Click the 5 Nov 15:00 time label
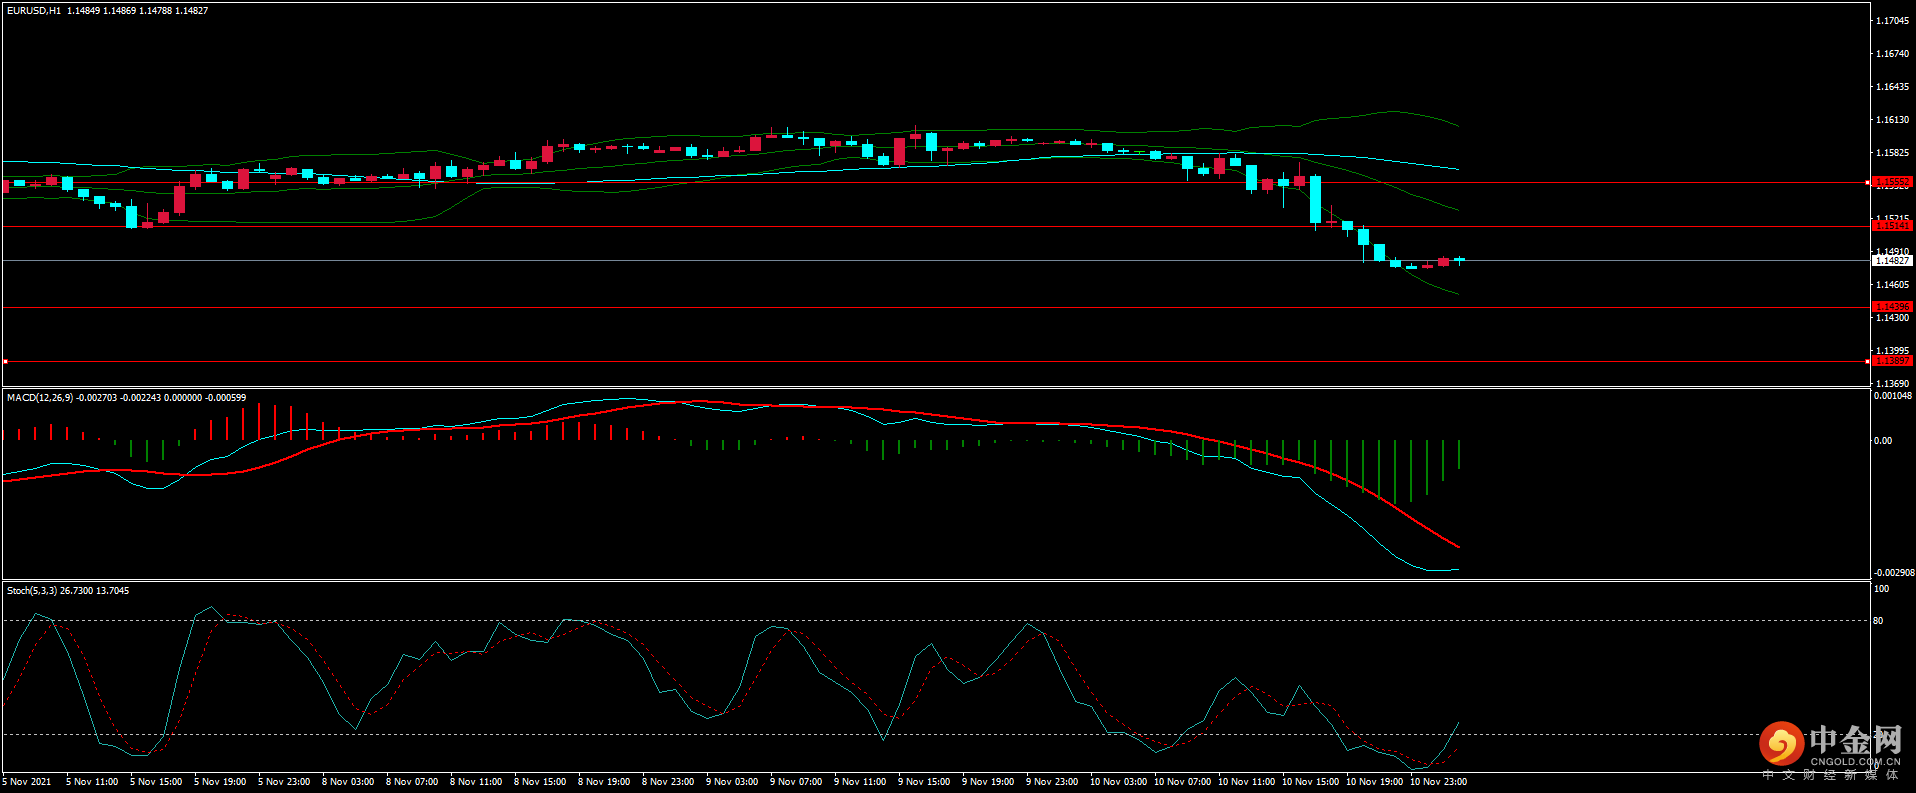The width and height of the screenshot is (1916, 793). click(x=156, y=782)
